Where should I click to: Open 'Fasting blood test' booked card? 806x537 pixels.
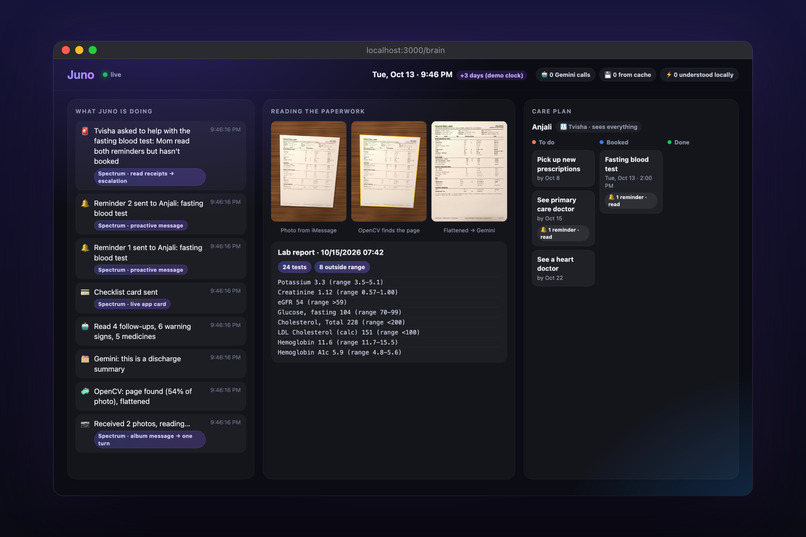point(631,181)
